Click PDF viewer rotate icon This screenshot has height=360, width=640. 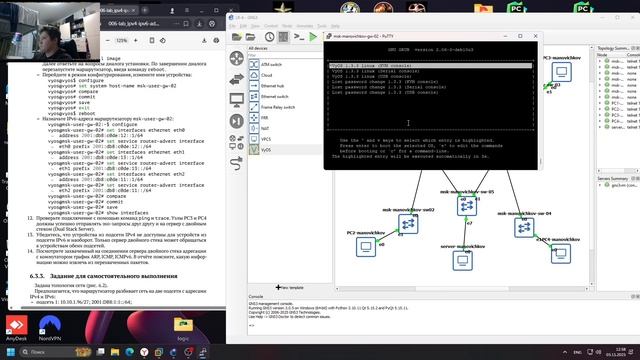[x=162, y=40]
